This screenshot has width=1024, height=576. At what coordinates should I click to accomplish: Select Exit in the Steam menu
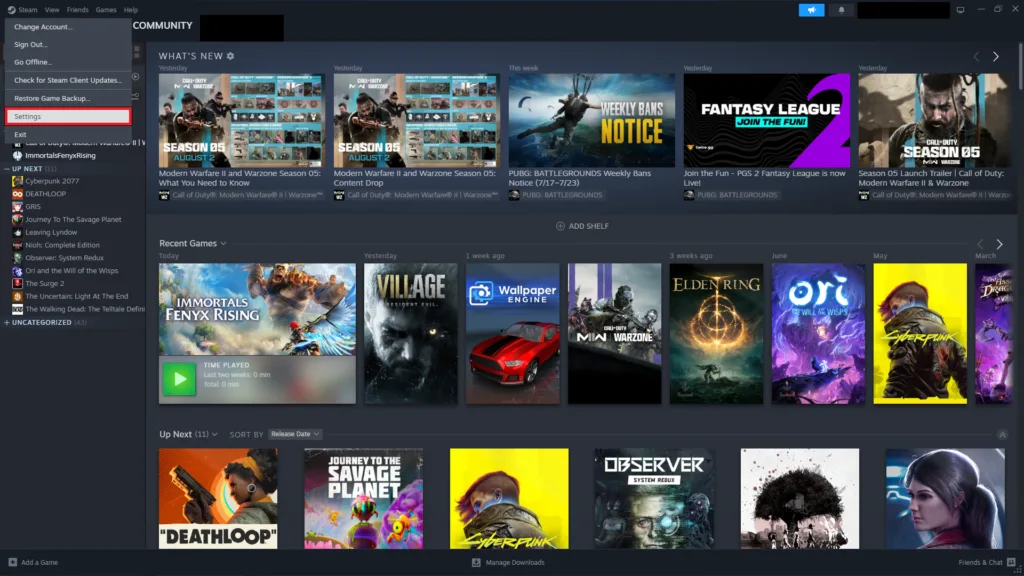click(68, 135)
